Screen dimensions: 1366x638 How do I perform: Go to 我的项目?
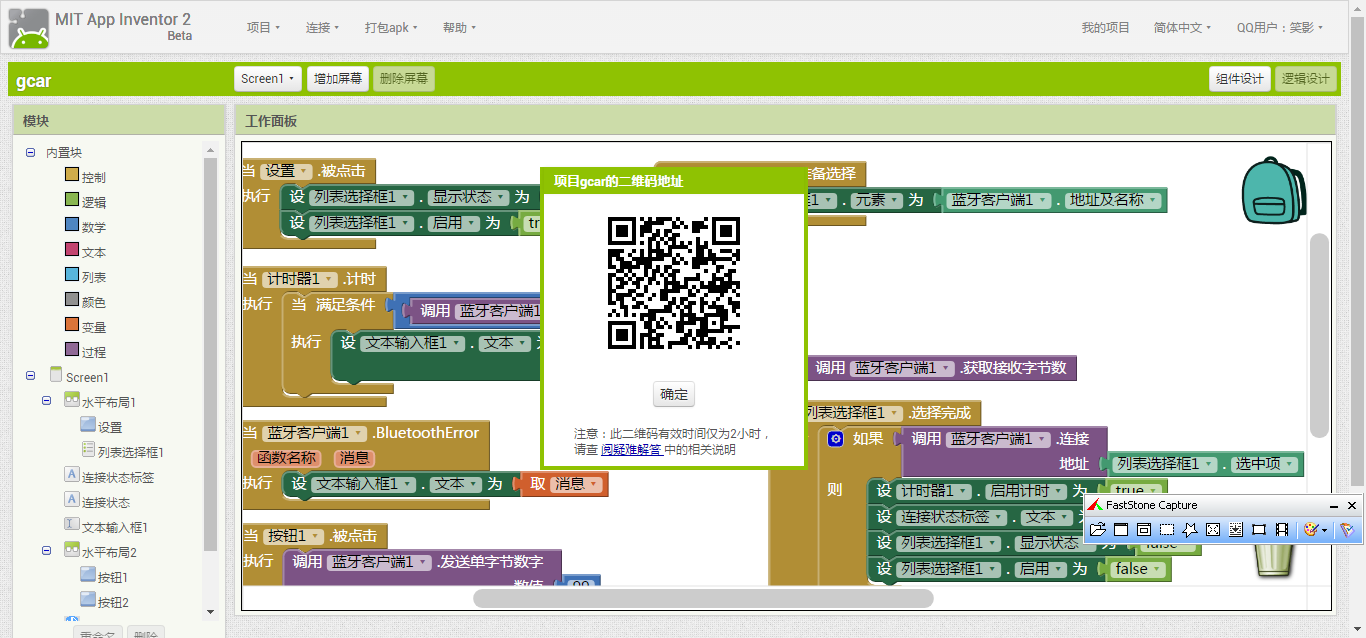1105,28
